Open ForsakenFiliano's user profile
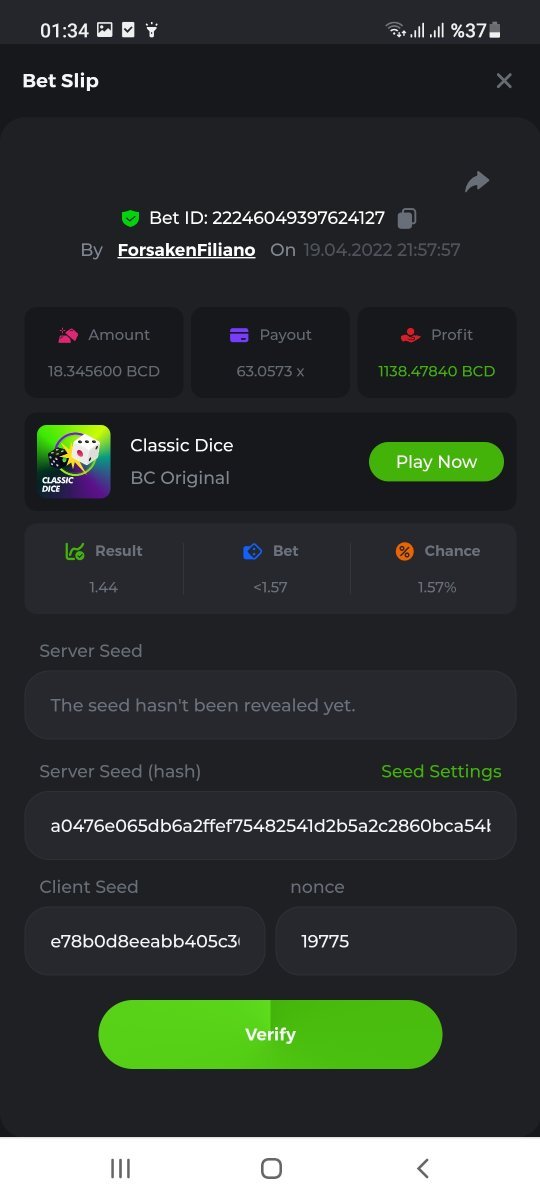Image resolution: width=540 pixels, height=1200 pixels. point(186,250)
